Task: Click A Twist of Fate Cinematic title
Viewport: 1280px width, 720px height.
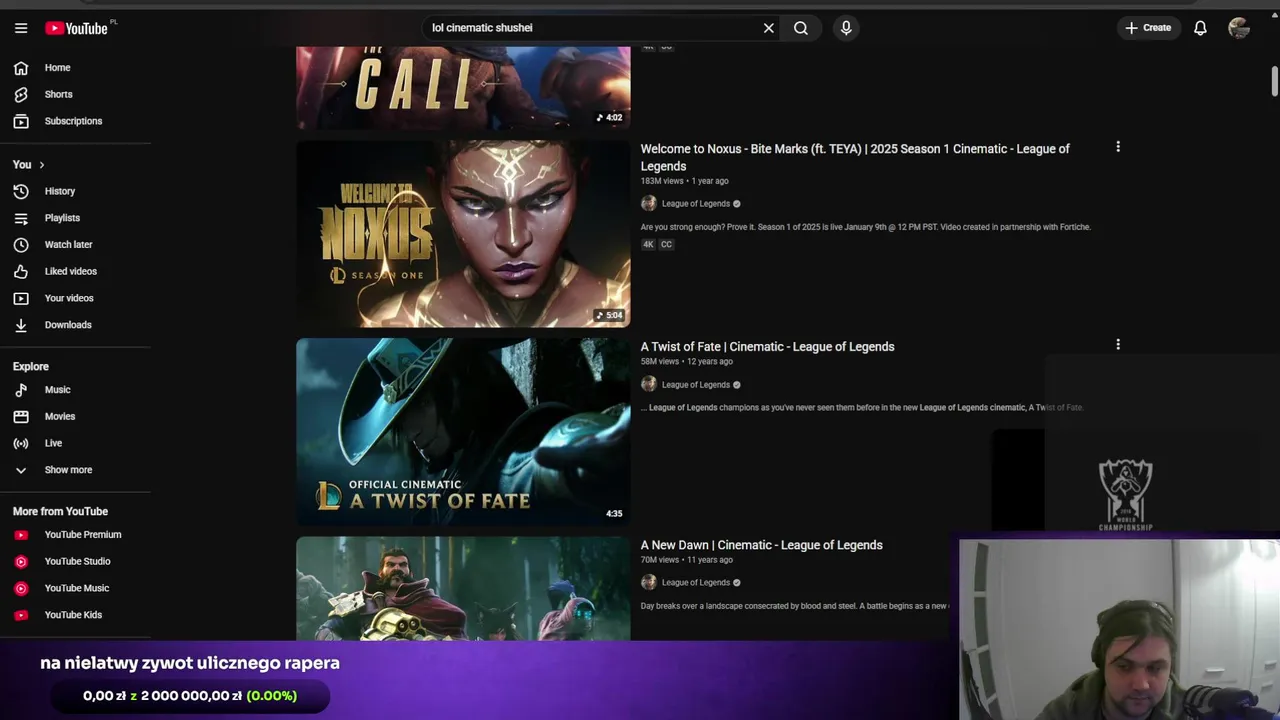Action: click(767, 347)
